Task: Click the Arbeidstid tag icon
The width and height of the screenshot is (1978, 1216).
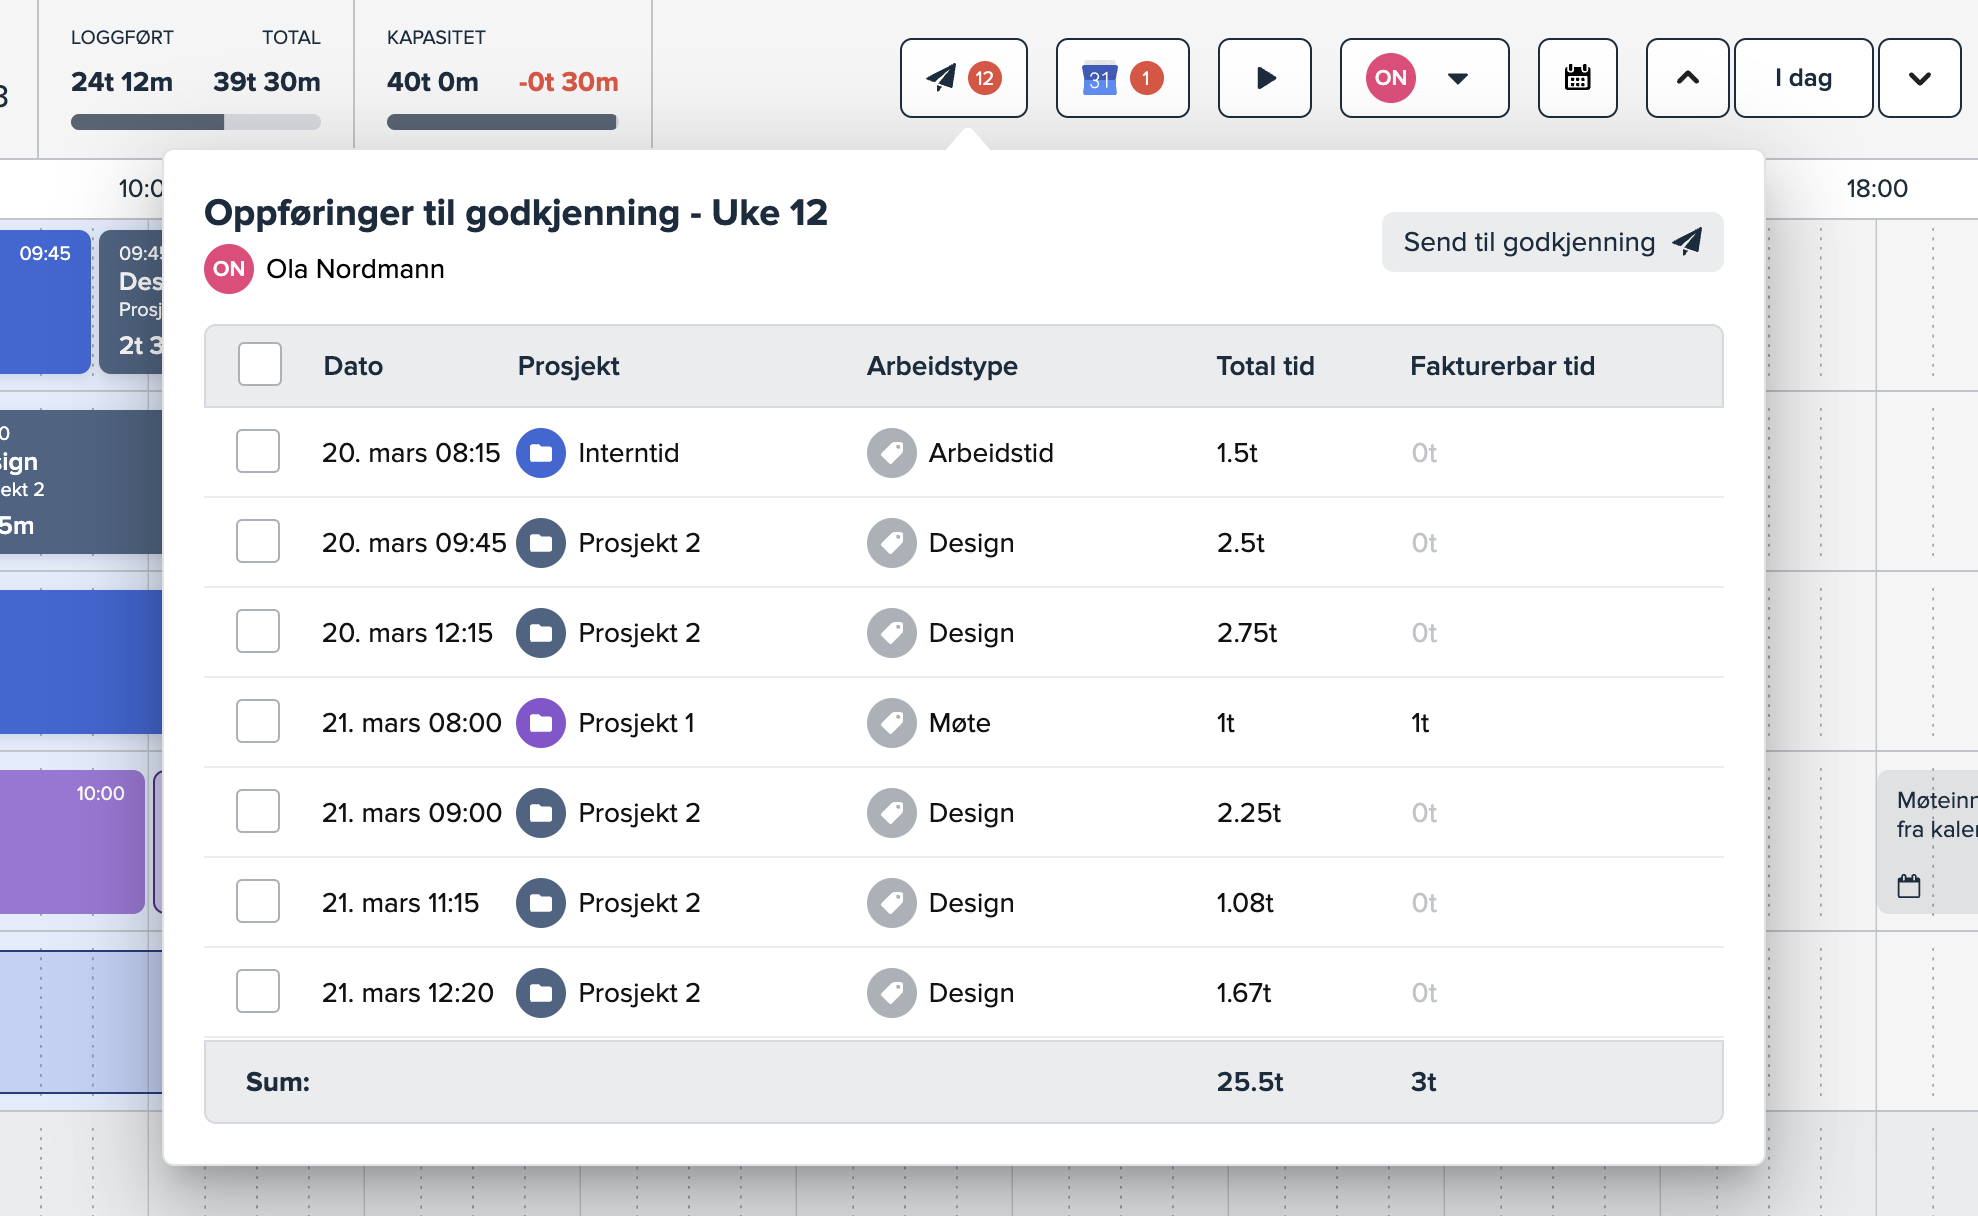Action: [891, 453]
